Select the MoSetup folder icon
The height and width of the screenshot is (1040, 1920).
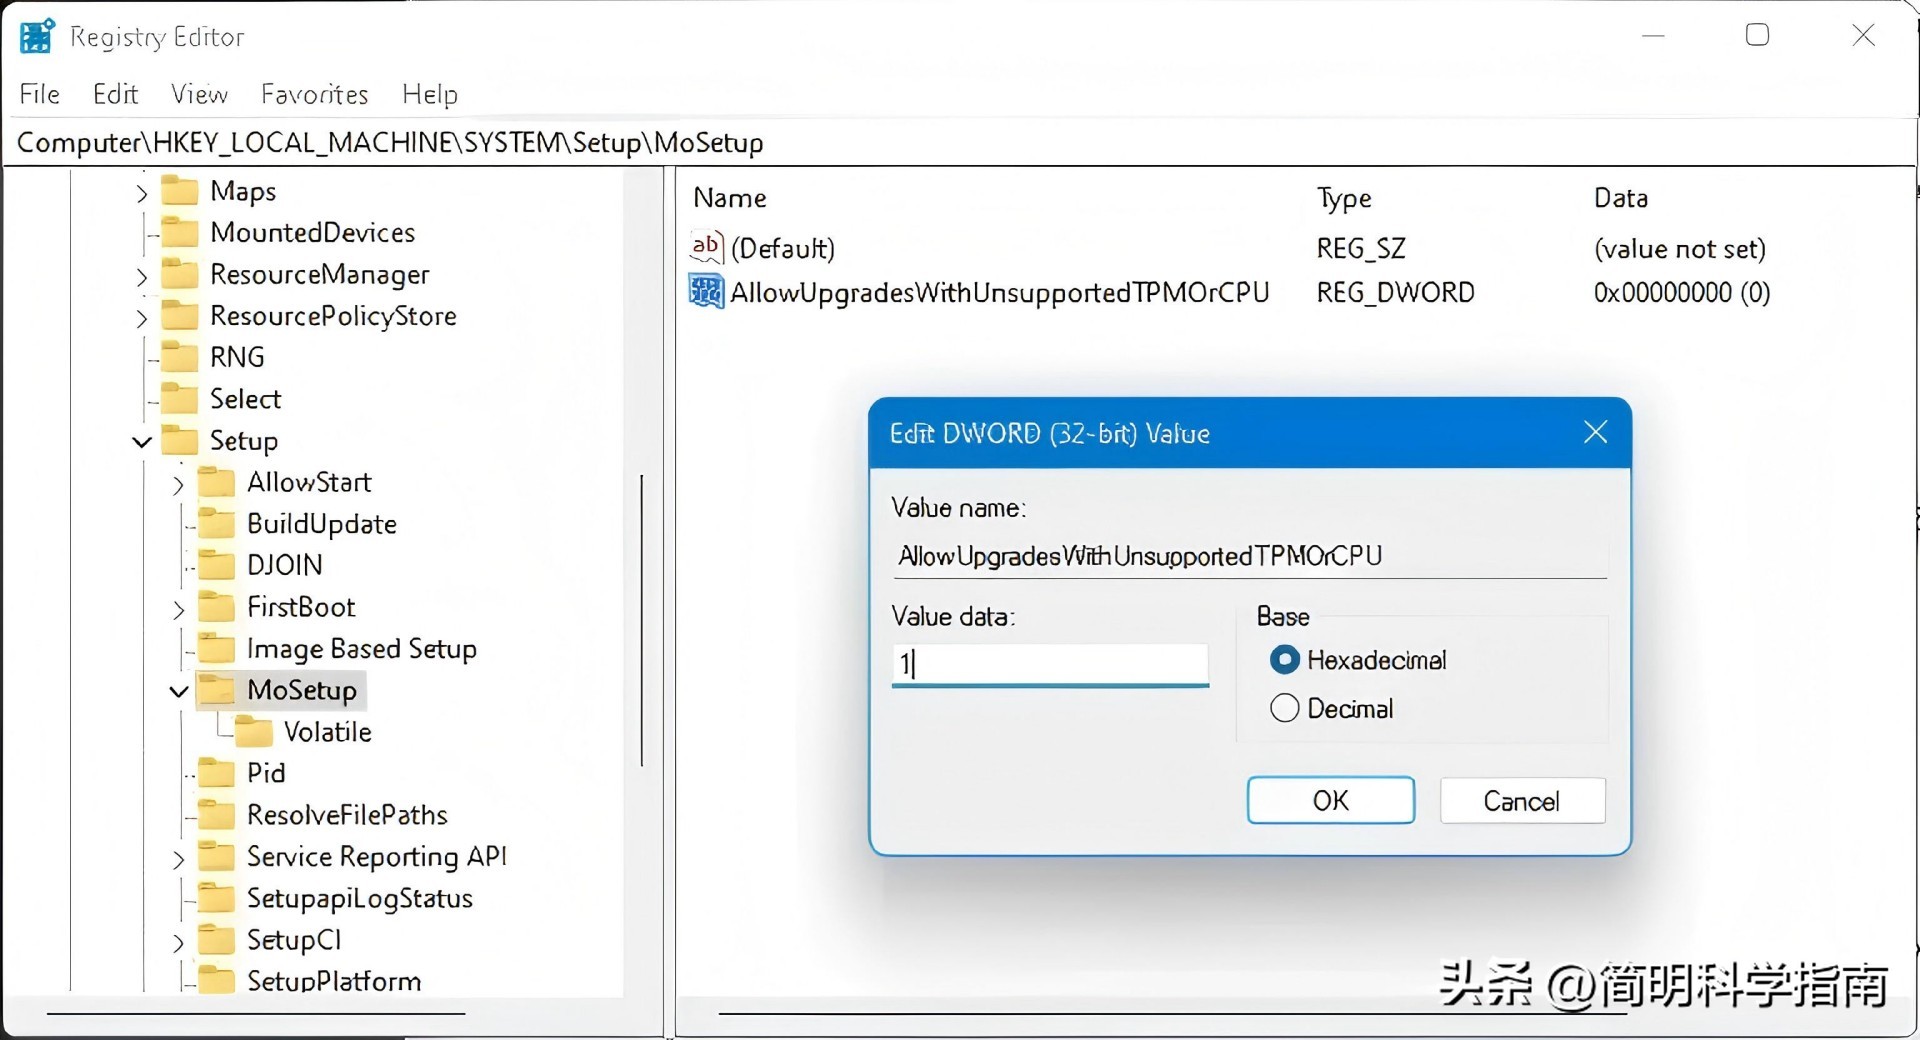pos(218,689)
